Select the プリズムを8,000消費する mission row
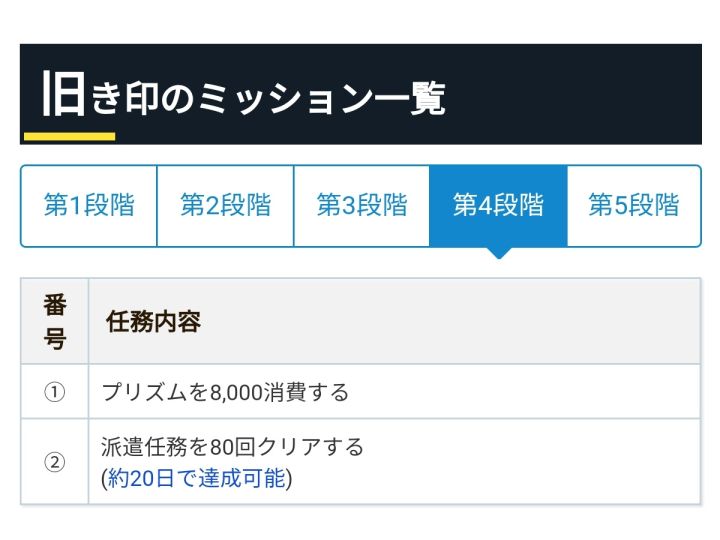The height and width of the screenshot is (540, 720). pos(360,392)
